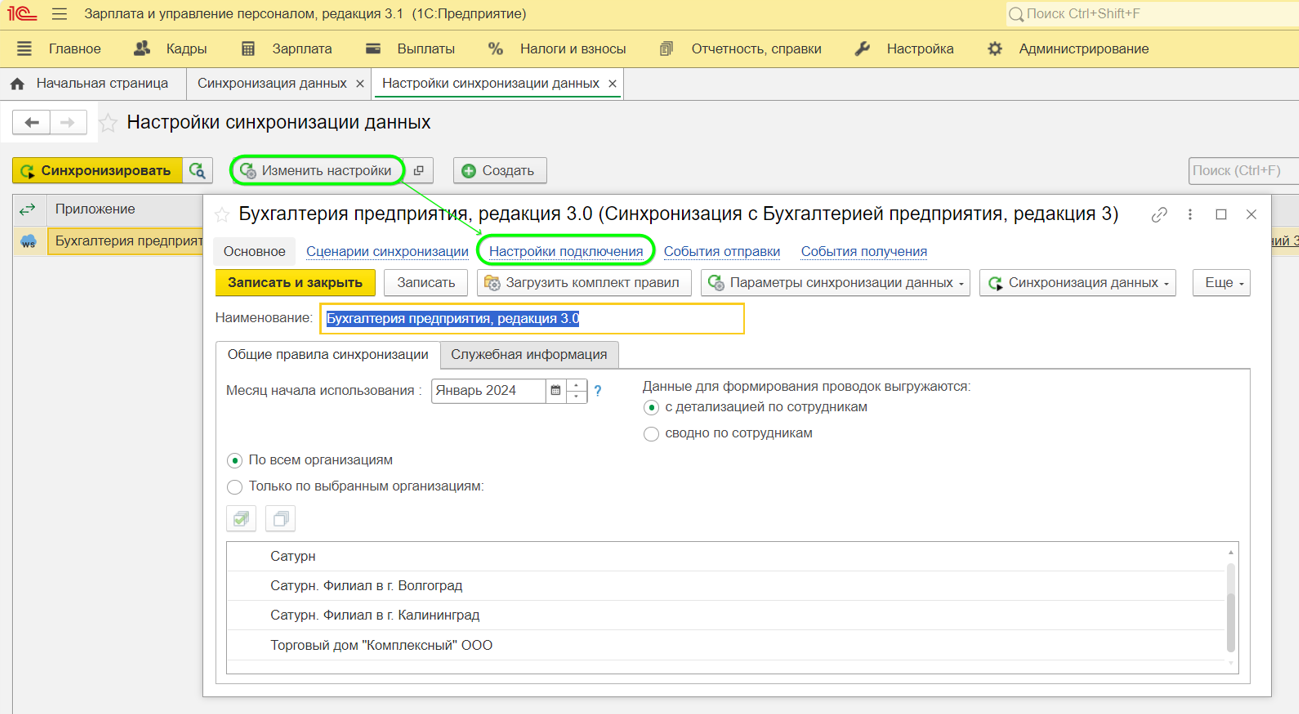Image resolution: width=1299 pixels, height=714 pixels.
Task: Open the Настройка menu section
Action: 920,49
